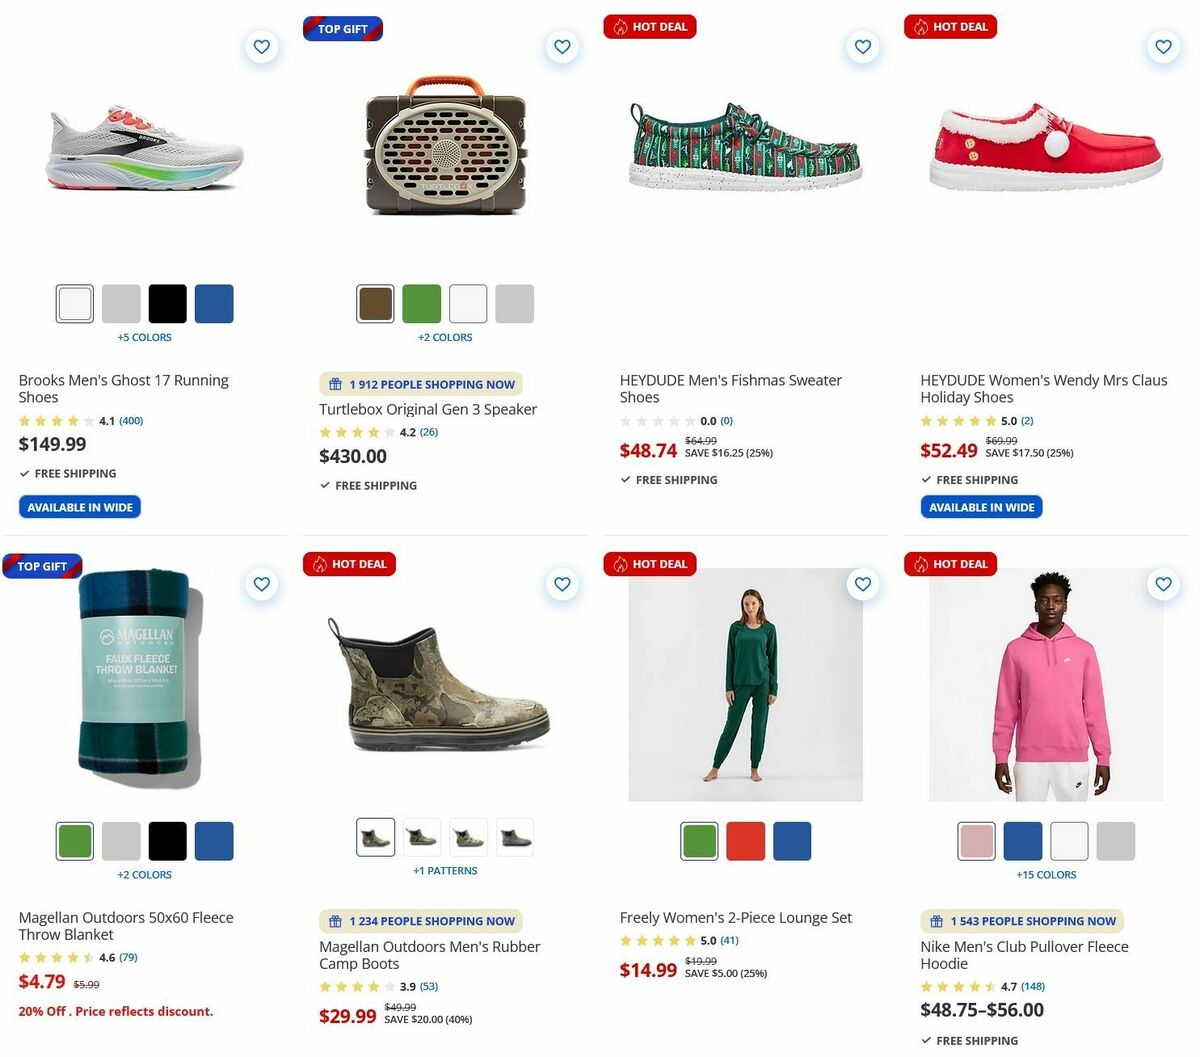Select the red color swatch for the Freely lounge set
This screenshot has width=1200, height=1057.
(x=746, y=840)
